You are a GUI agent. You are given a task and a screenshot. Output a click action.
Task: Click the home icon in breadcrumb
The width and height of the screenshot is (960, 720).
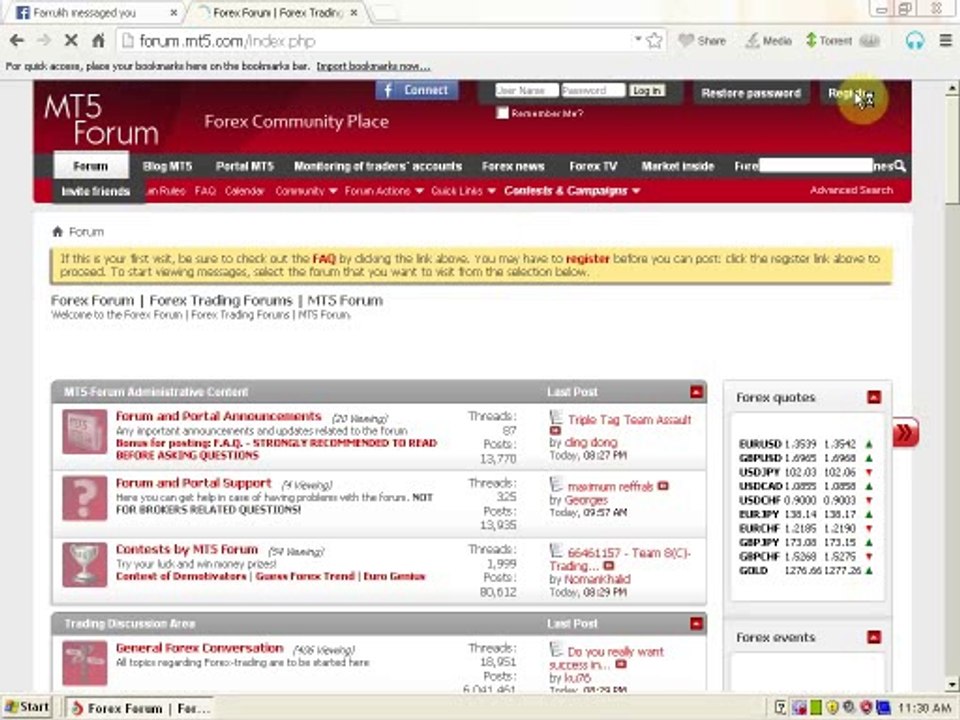(58, 231)
